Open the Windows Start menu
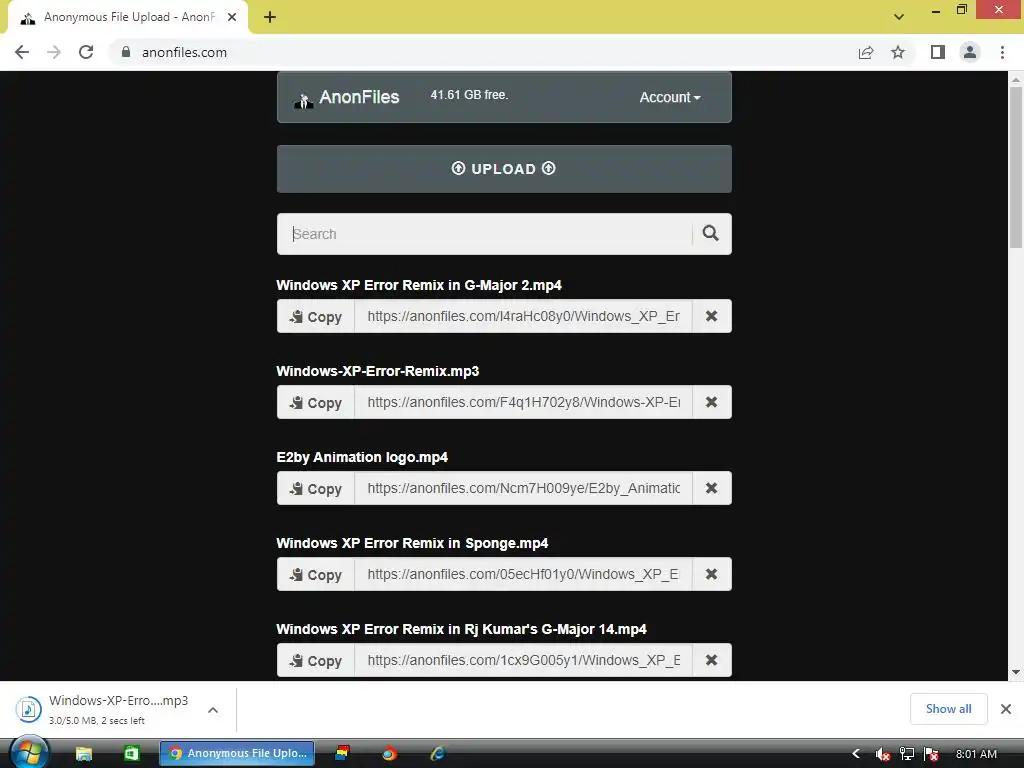Screen dimensions: 1024x768 click(x=29, y=754)
